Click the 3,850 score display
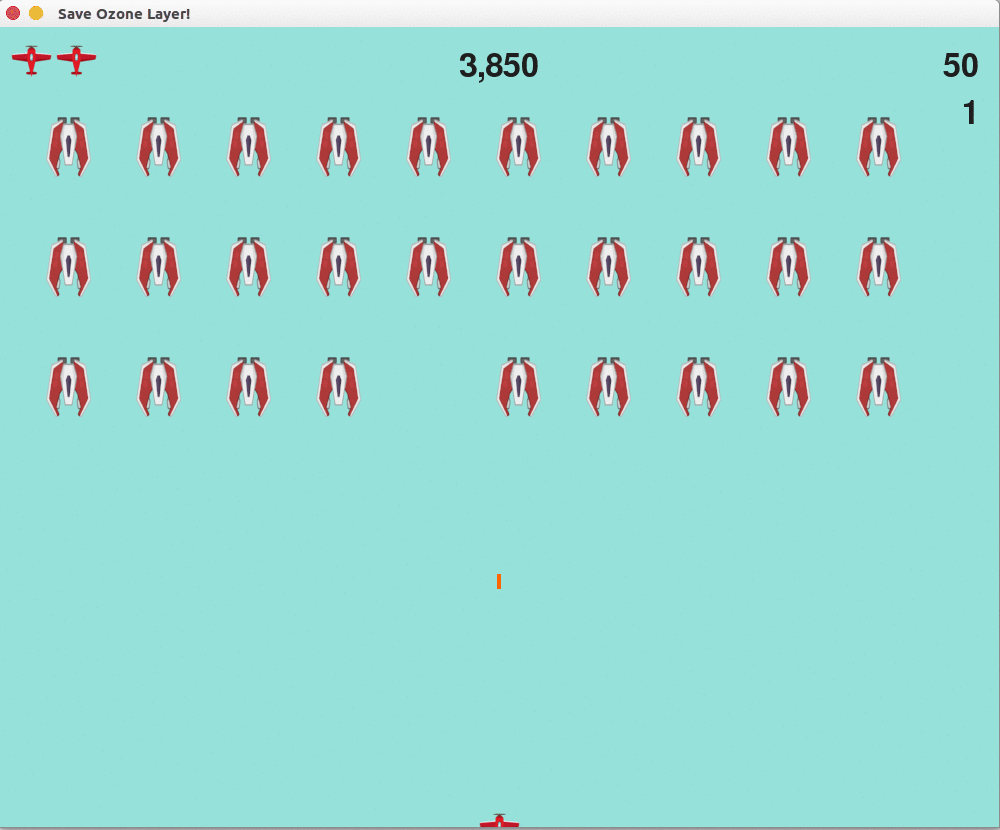The height and width of the screenshot is (830, 1000). coord(498,66)
